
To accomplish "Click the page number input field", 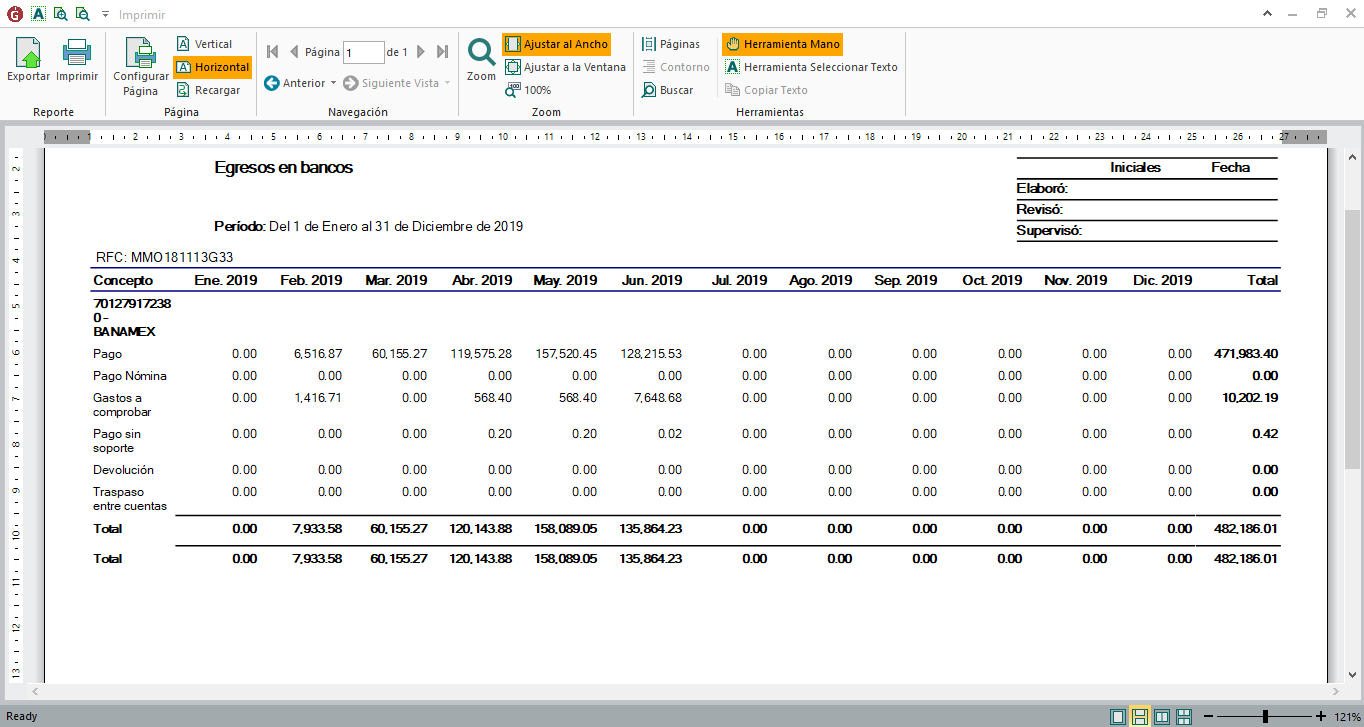I will click(364, 52).
